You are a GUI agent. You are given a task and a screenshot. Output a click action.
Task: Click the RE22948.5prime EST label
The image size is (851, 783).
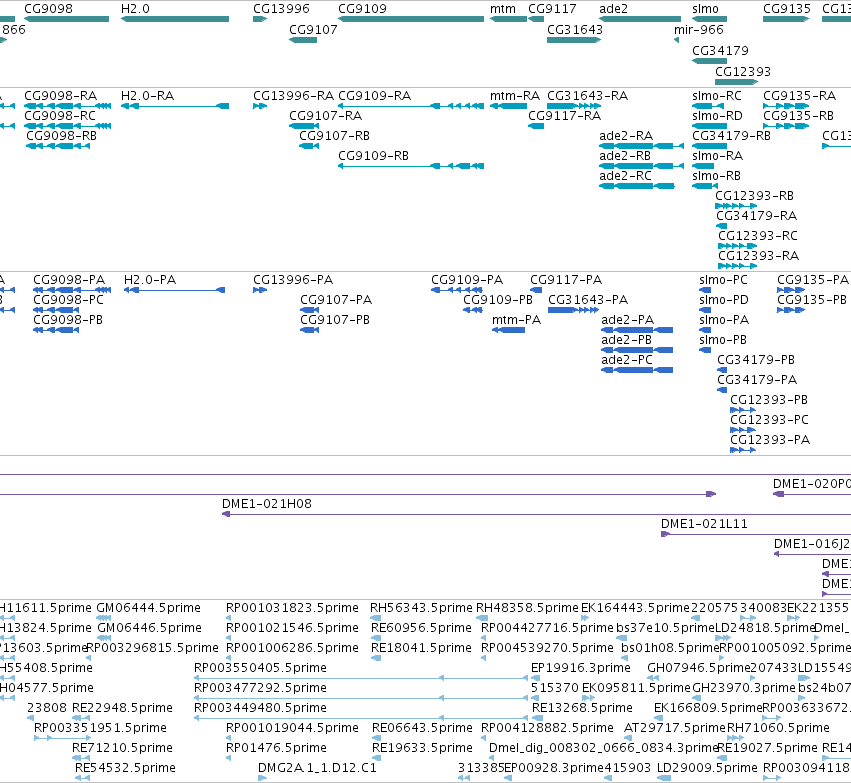click(122, 708)
